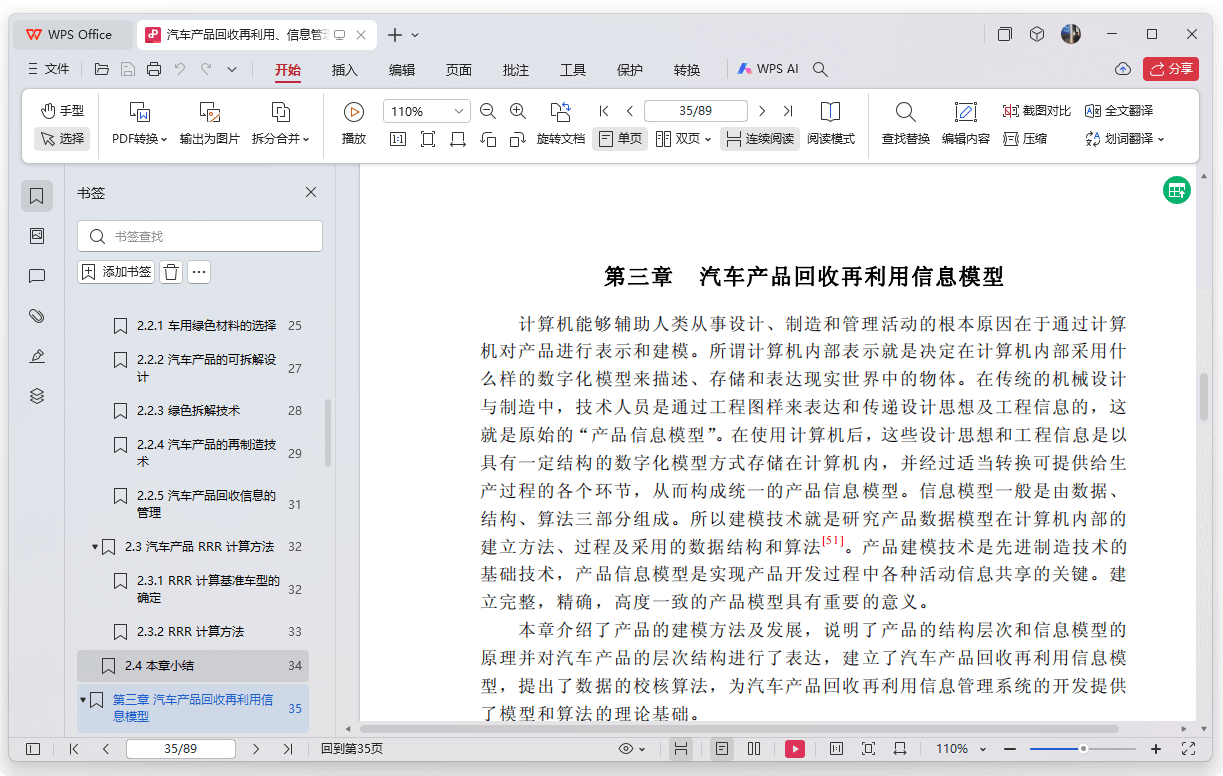
Task: Click the open folder icon in quick access
Action: 102,69
